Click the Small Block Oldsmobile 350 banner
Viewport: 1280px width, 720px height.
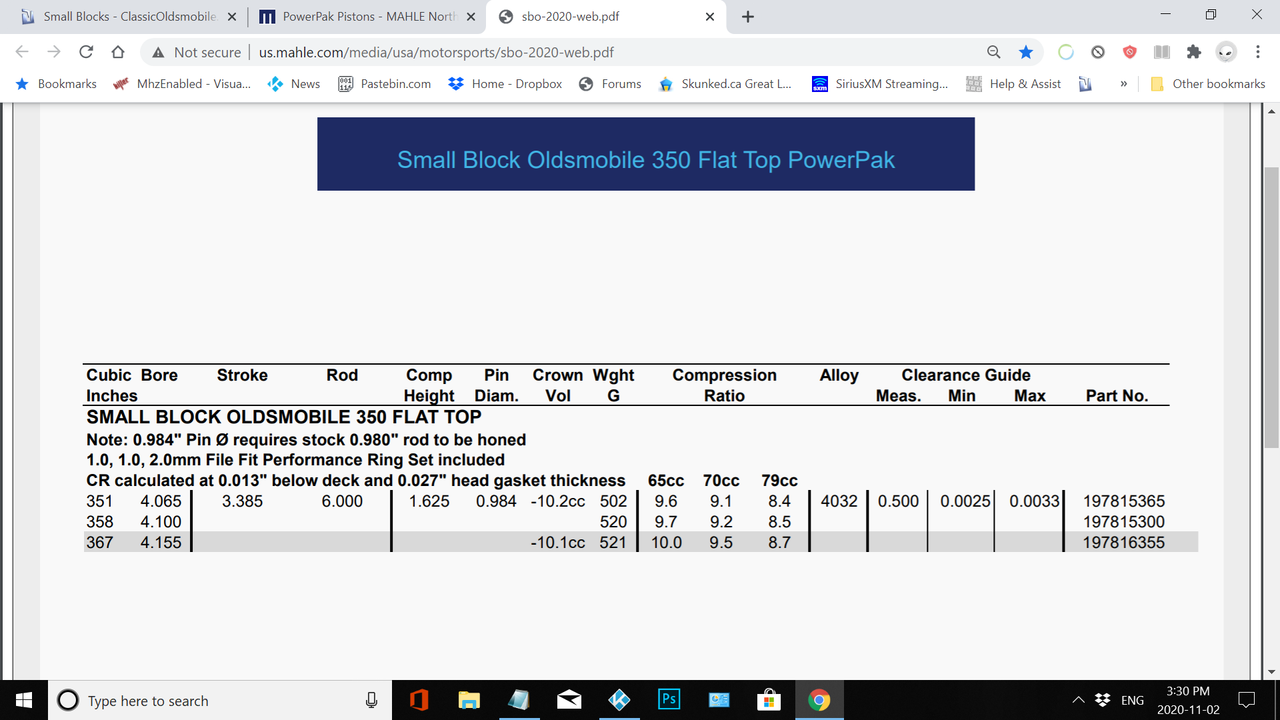646,154
